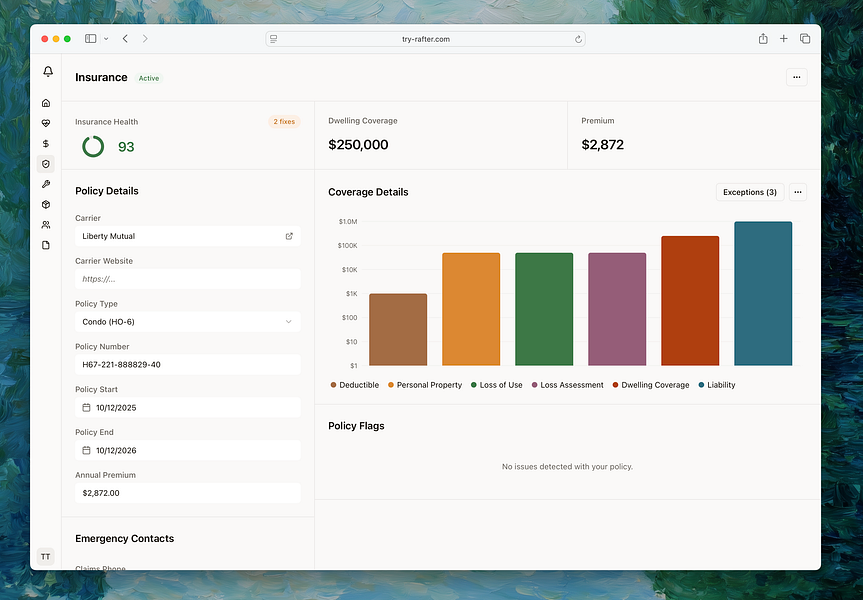Open the box inventory sidebar icon
This screenshot has width=863, height=600.
coord(46,205)
